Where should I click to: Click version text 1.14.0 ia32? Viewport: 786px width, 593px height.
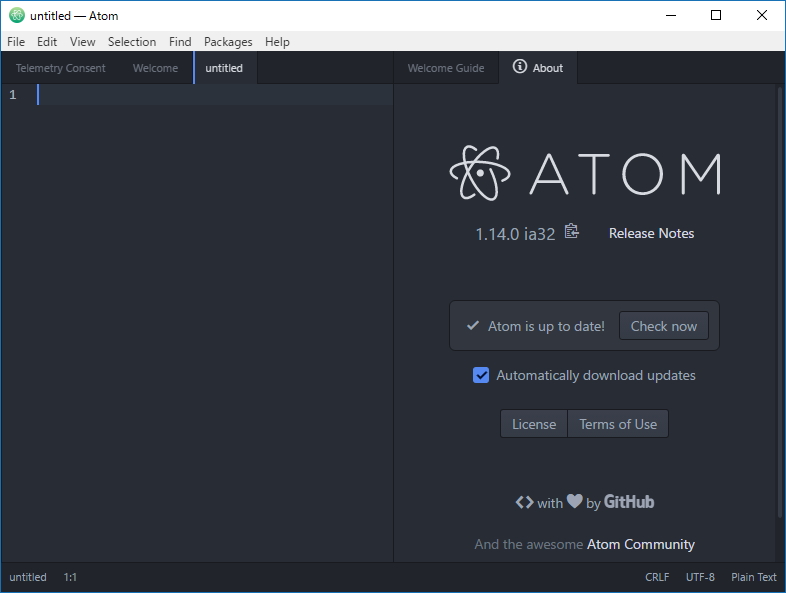[x=515, y=234]
